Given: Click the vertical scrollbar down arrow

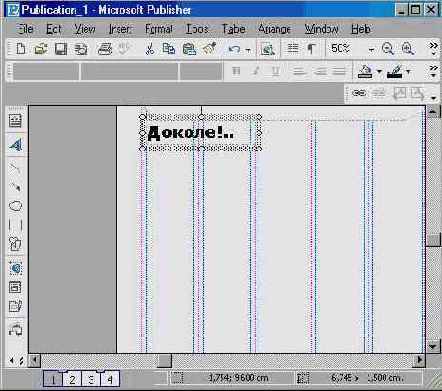Looking at the screenshot, I should pos(433,347).
